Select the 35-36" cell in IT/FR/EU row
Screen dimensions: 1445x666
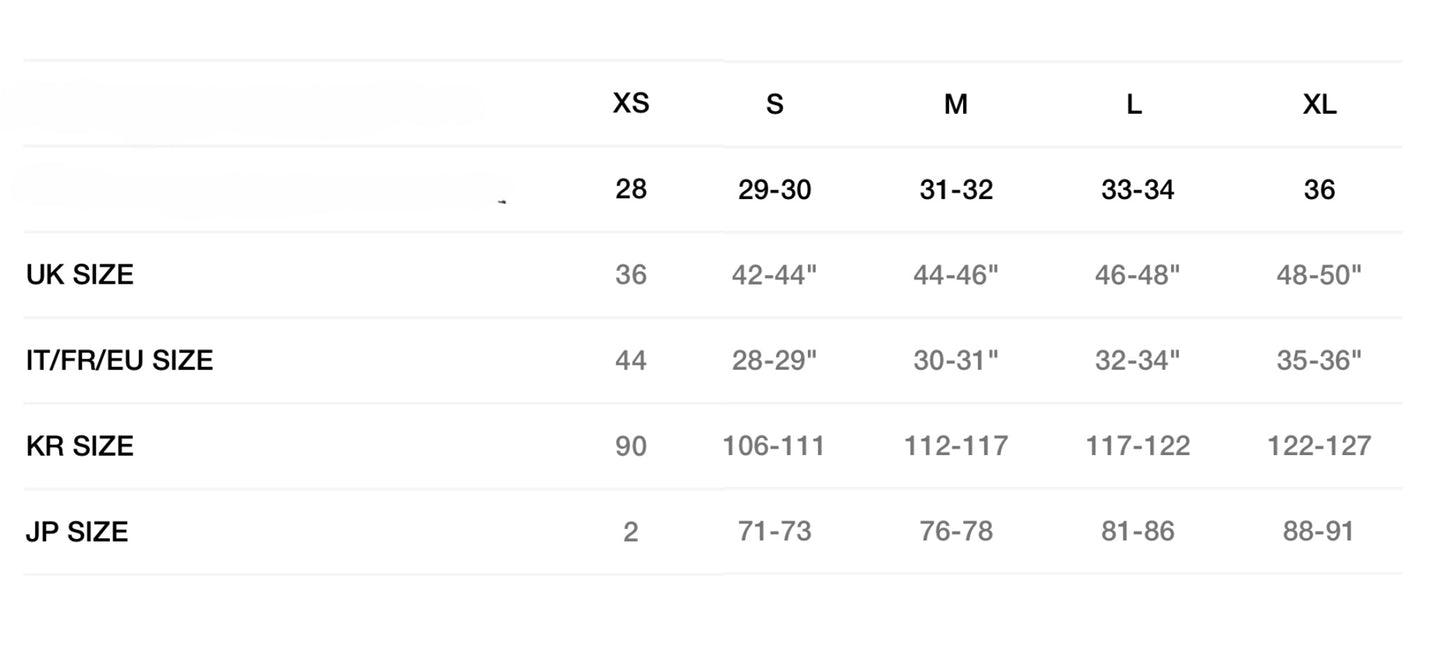click(1319, 360)
